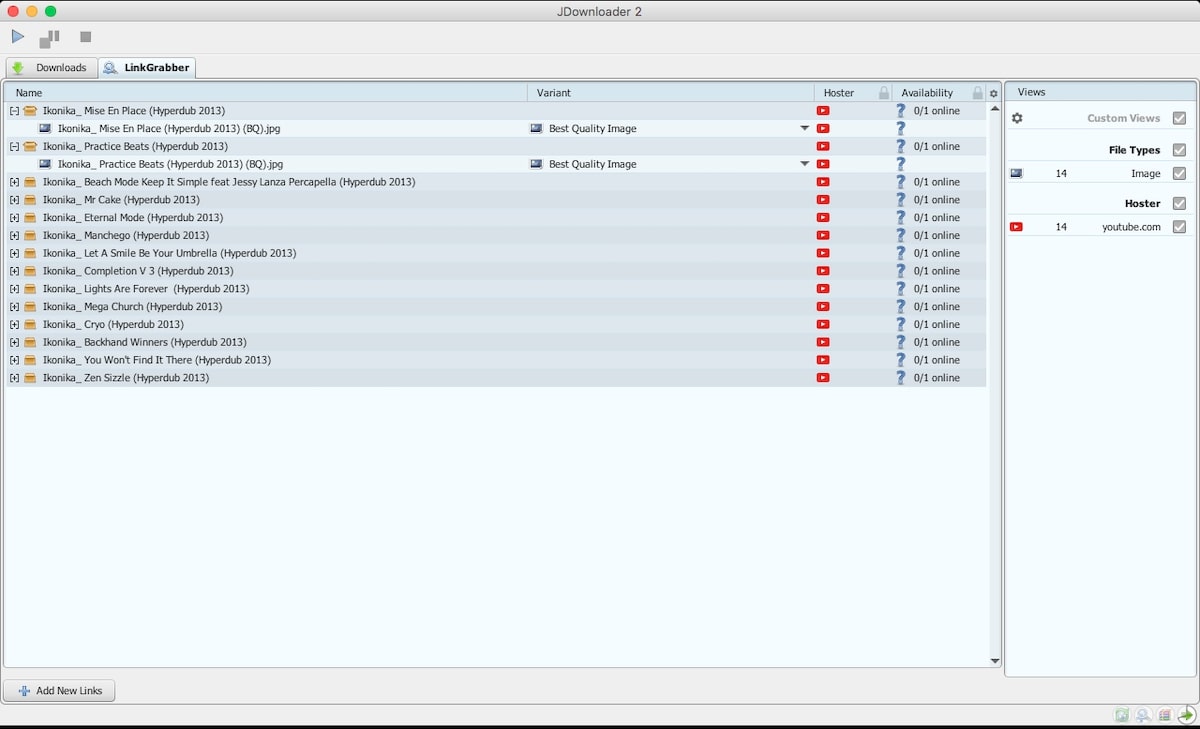Click the table column settings gear

point(993,93)
